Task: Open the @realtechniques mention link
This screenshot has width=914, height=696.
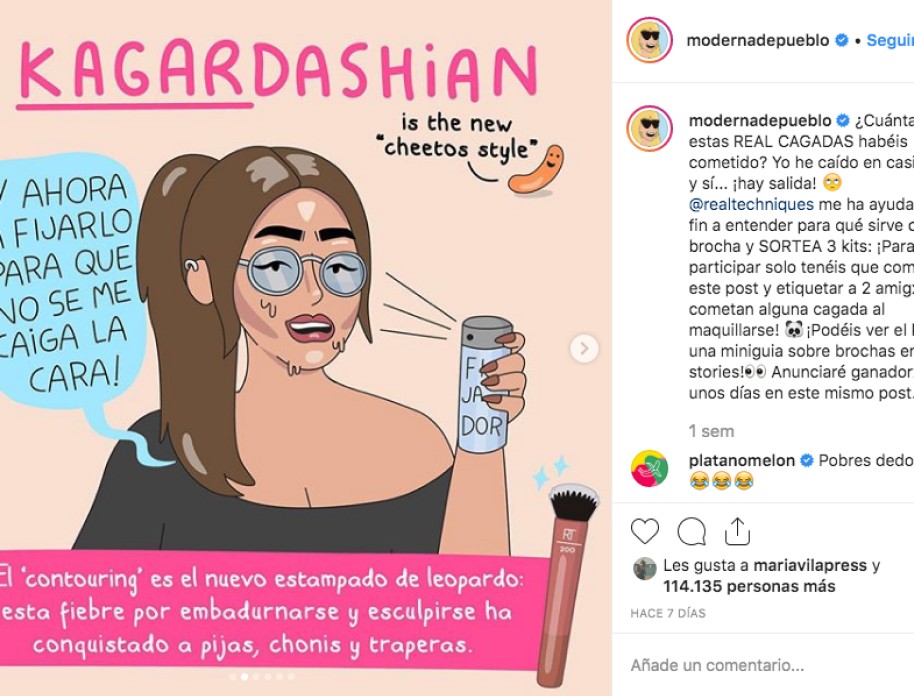Action: 751,204
